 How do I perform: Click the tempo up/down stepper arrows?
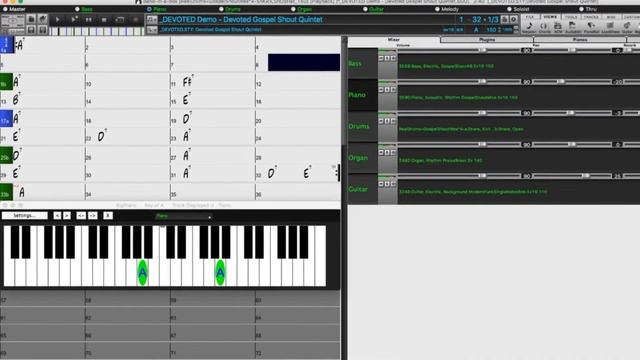499,30
